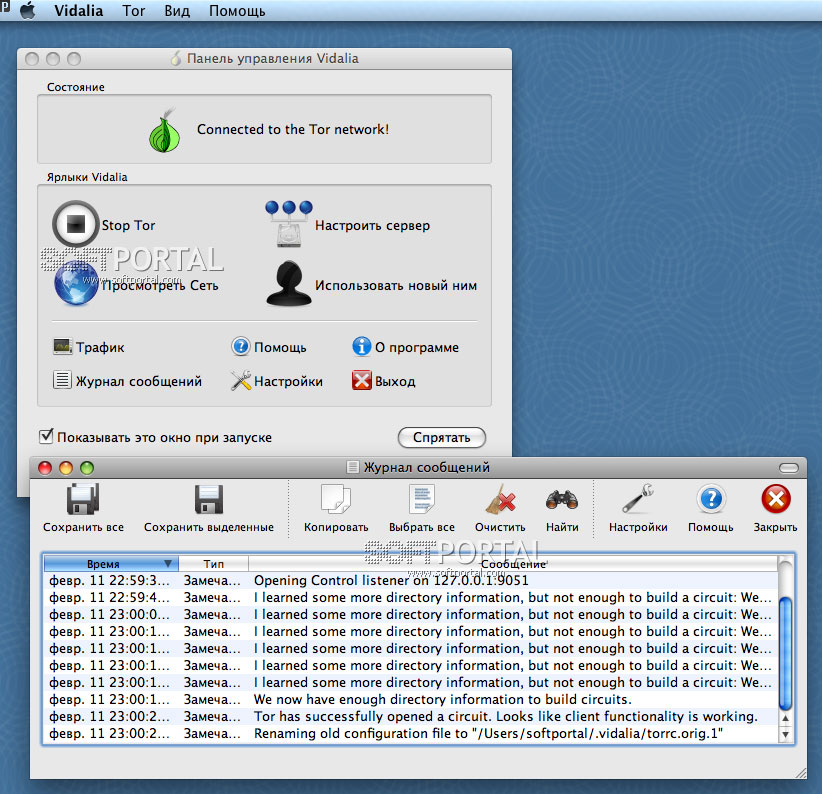Screen dimensions: 822x794
Task: Click the Очистить broom icon
Action: click(500, 499)
